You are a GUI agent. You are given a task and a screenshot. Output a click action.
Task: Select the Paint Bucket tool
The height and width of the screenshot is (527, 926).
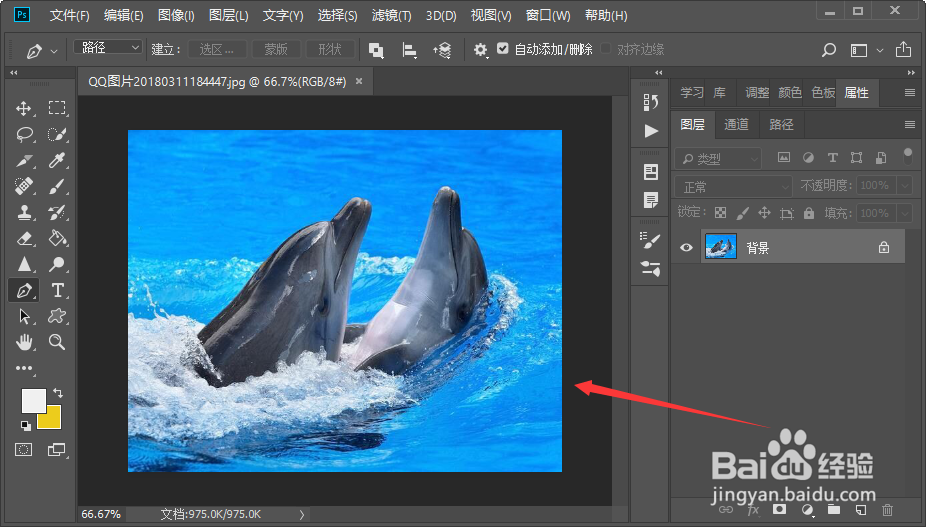point(57,238)
